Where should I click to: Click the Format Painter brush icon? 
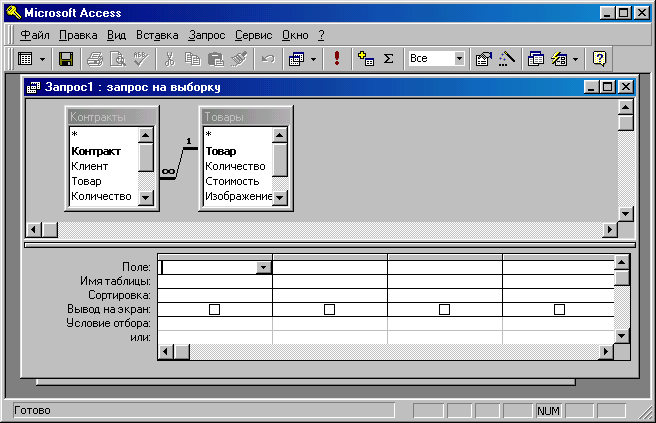click(239, 59)
